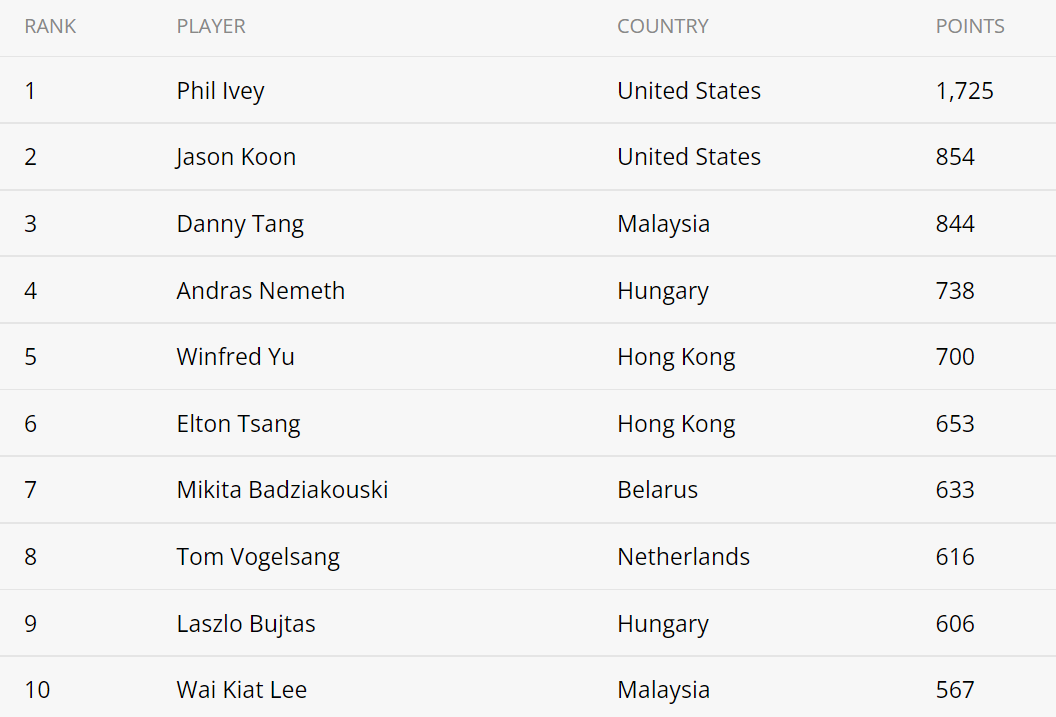Click Netherlands in the country column
The height and width of the screenshot is (717, 1056).
tap(684, 557)
